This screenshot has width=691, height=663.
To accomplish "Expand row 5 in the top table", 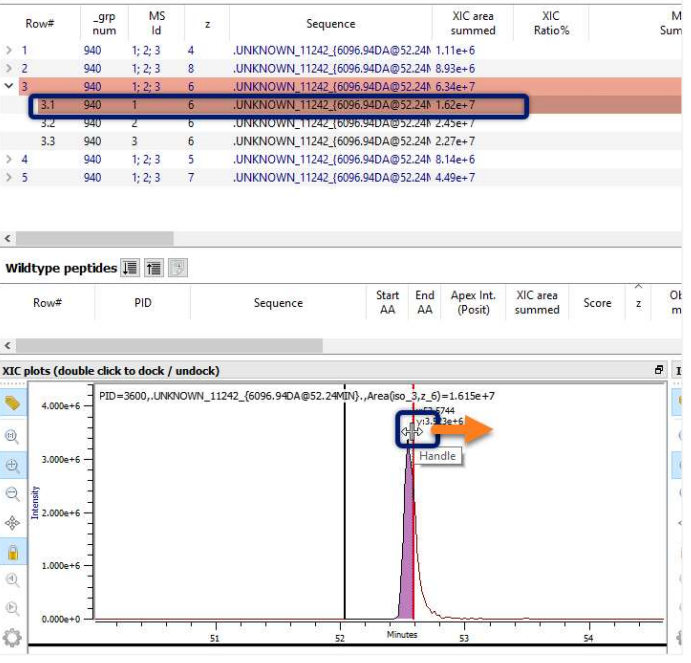I will (x=9, y=179).
